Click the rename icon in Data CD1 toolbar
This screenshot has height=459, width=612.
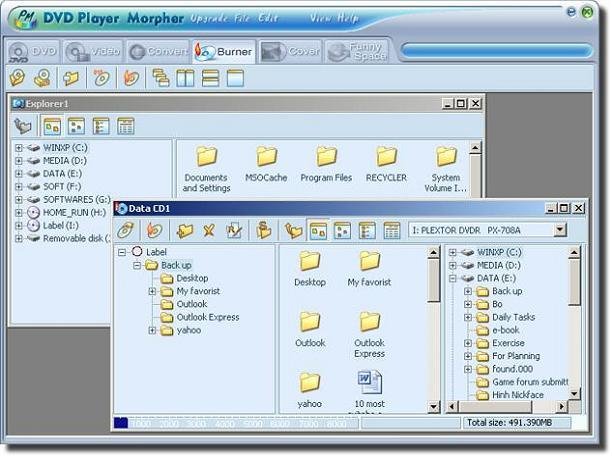coord(234,230)
